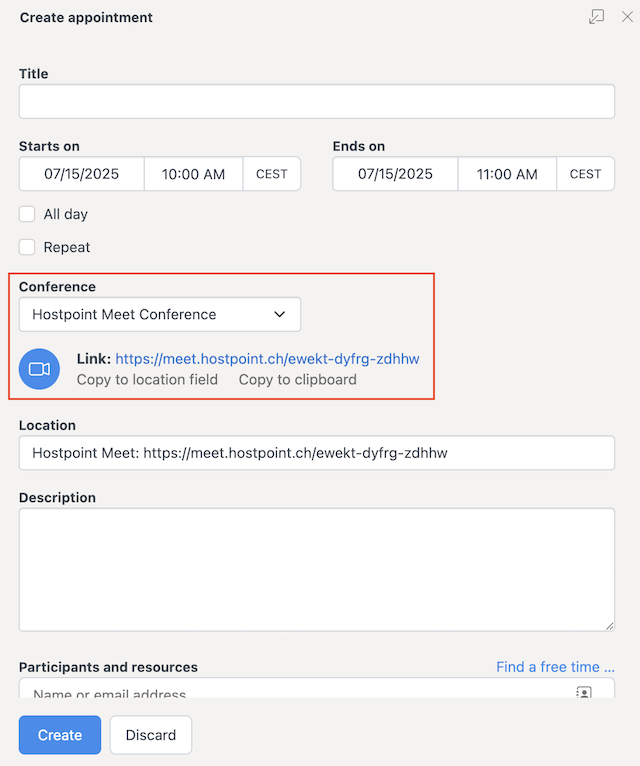Open the address book picker icon in the participants field
640x766 pixels.
point(584,692)
